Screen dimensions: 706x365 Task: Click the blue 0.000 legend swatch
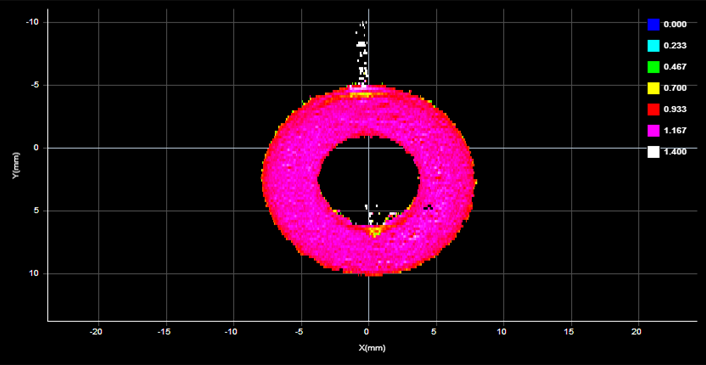pos(653,24)
